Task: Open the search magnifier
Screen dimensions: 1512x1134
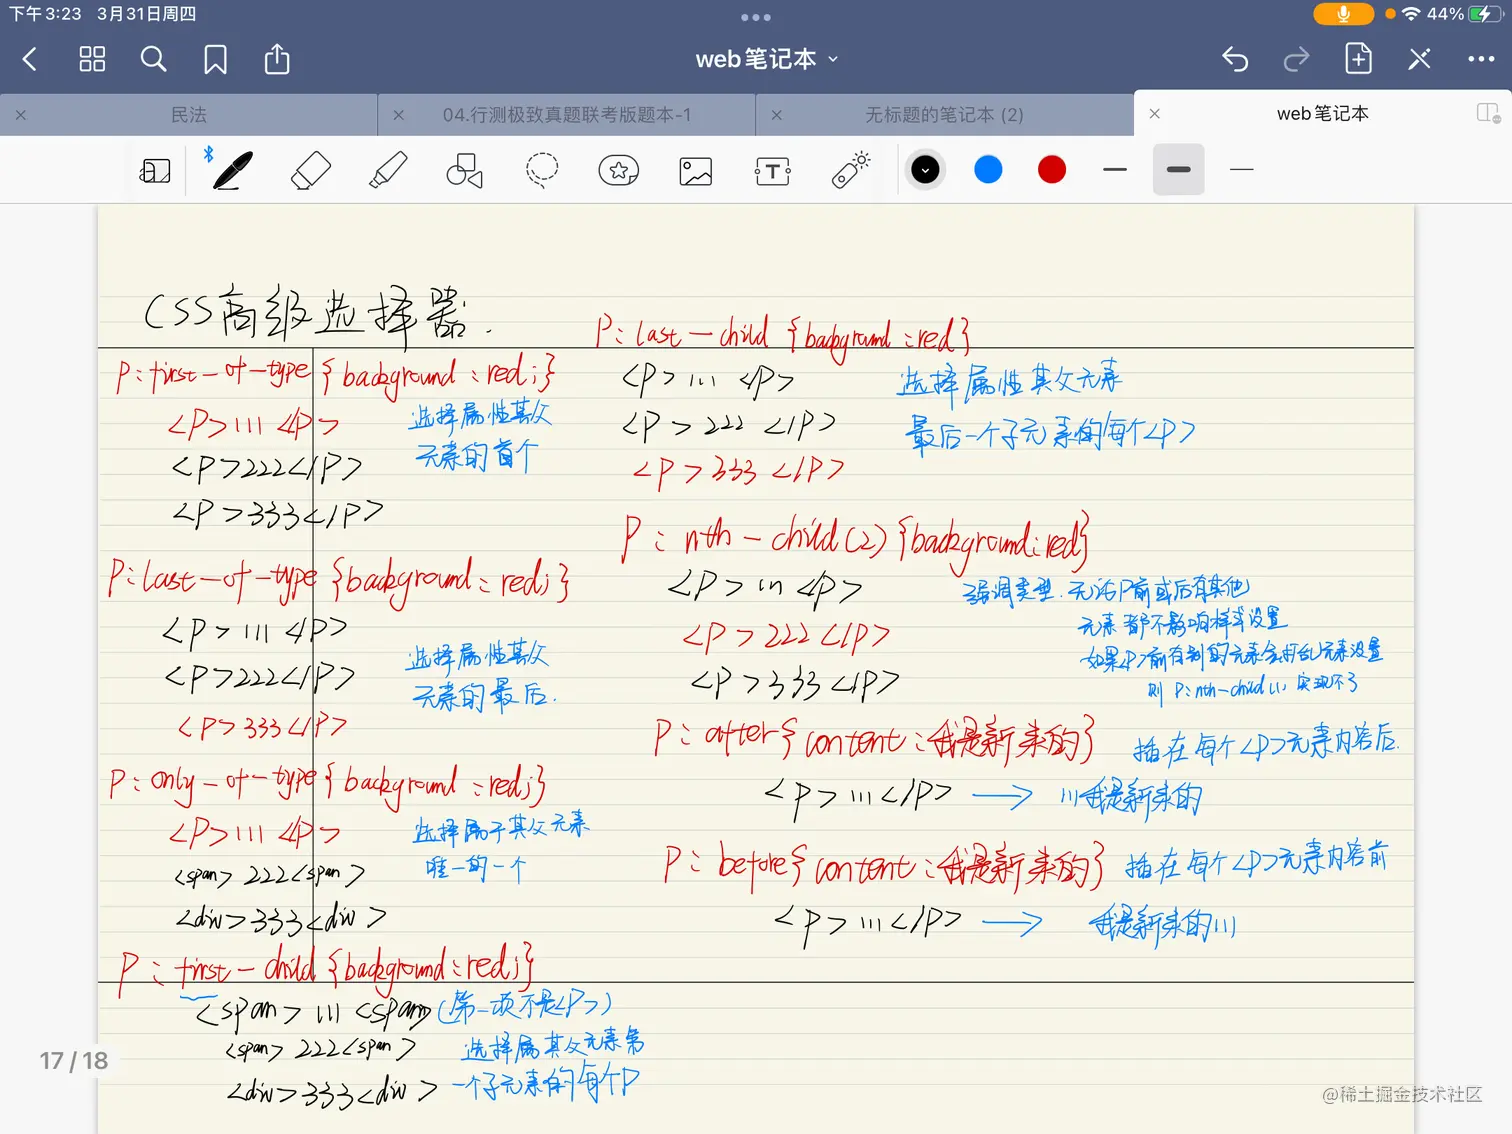Action: point(153,60)
